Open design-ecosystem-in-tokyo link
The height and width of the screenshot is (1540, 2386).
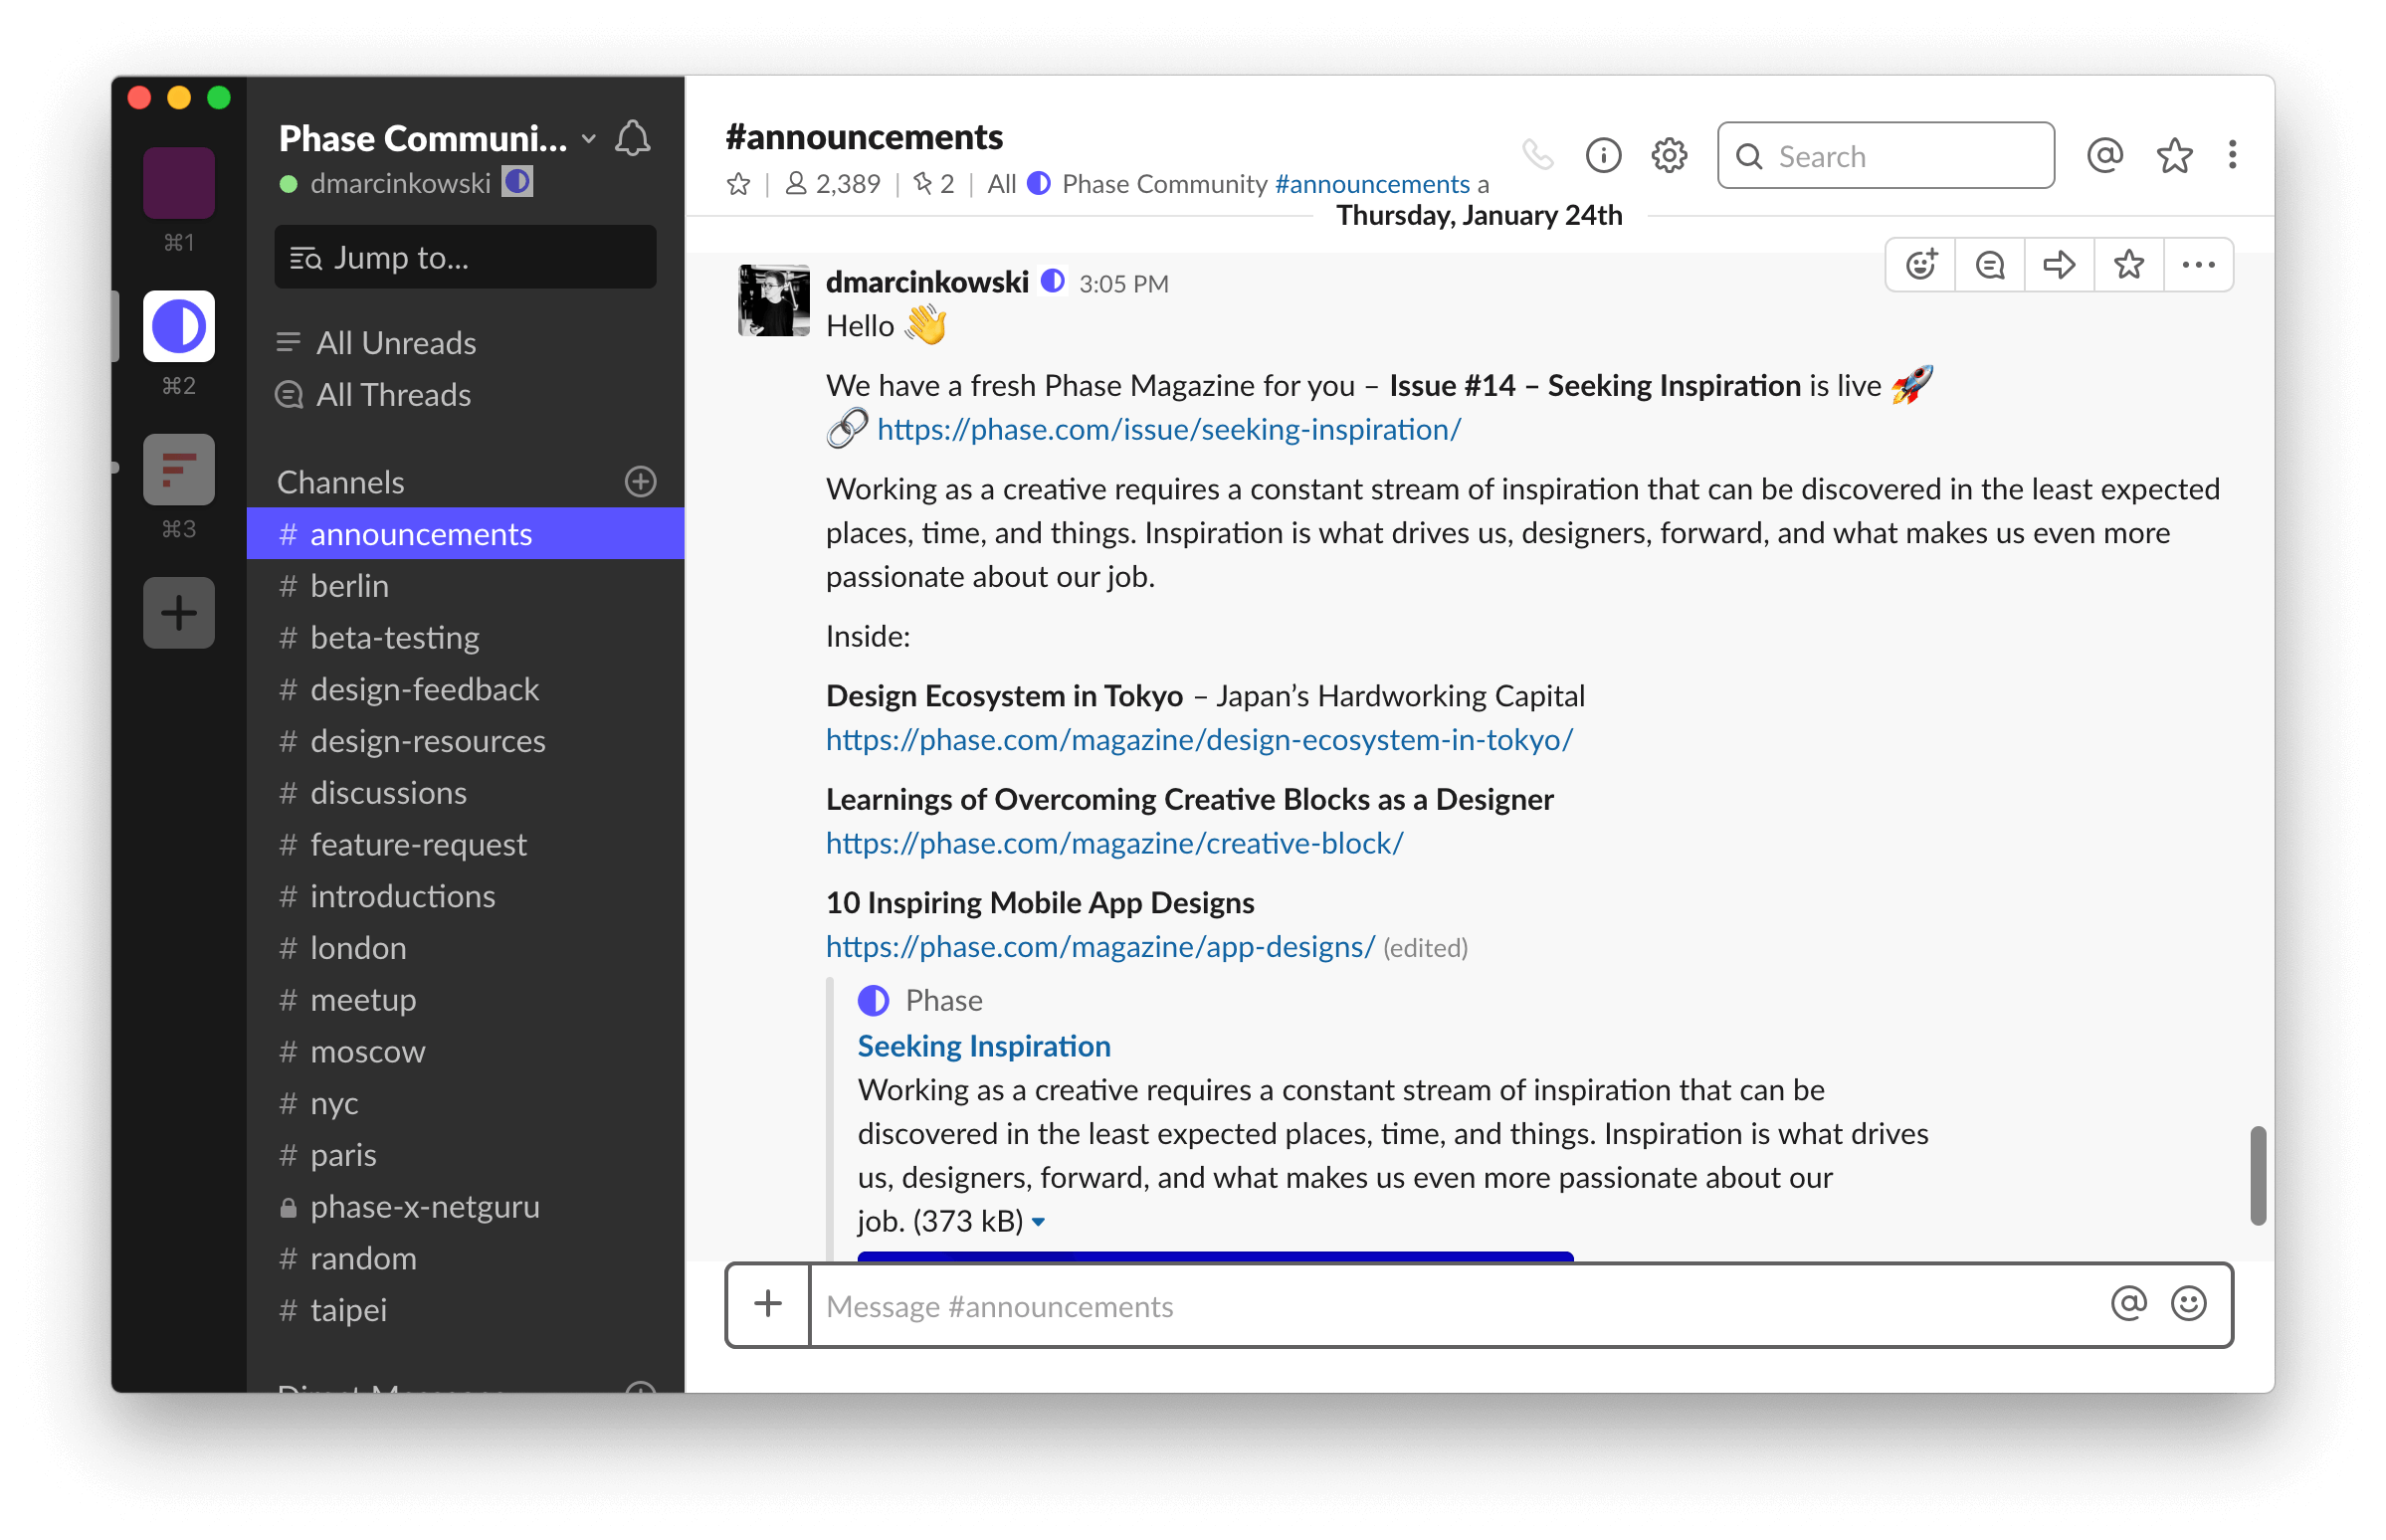[1199, 739]
